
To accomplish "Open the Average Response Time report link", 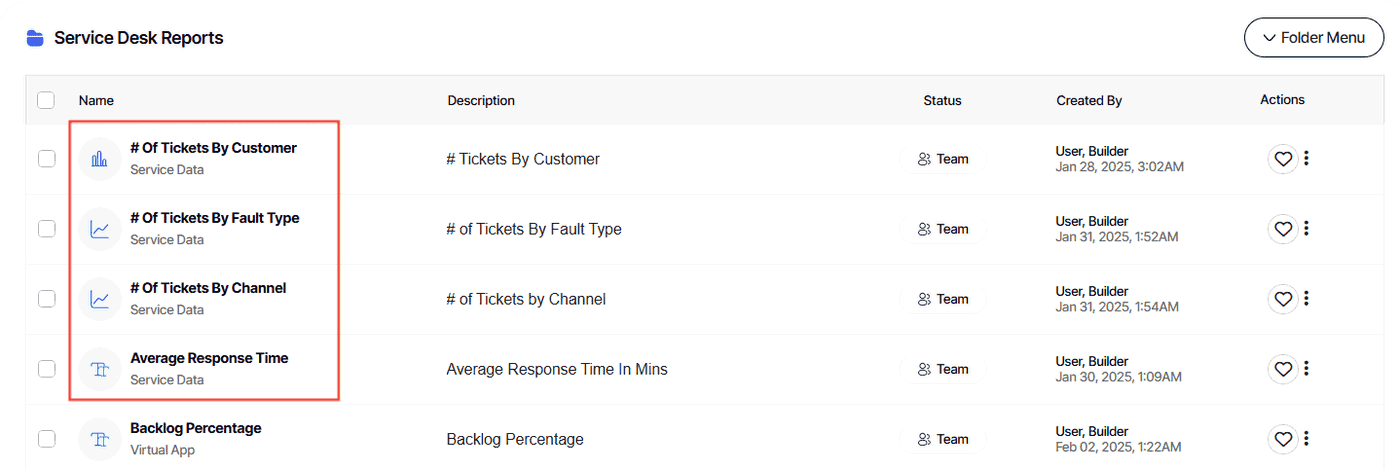I will 209,358.
